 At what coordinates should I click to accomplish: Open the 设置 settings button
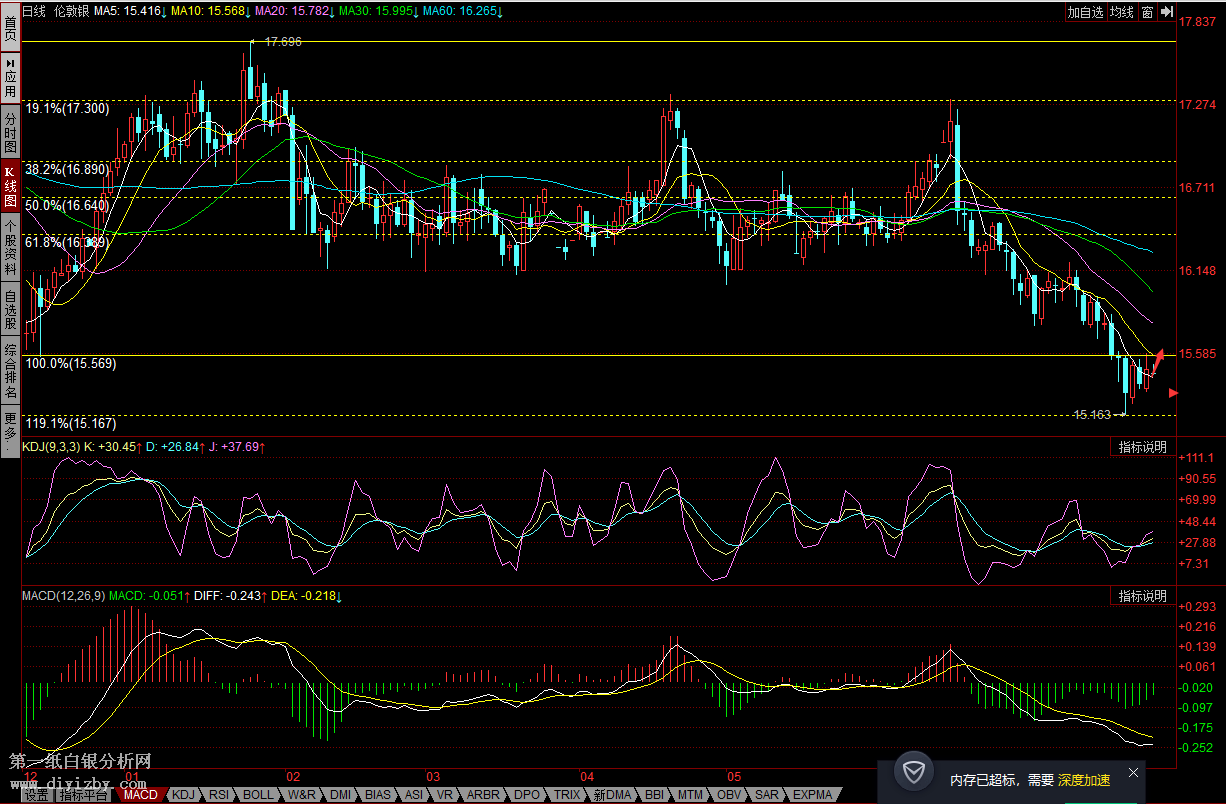click(x=37, y=796)
